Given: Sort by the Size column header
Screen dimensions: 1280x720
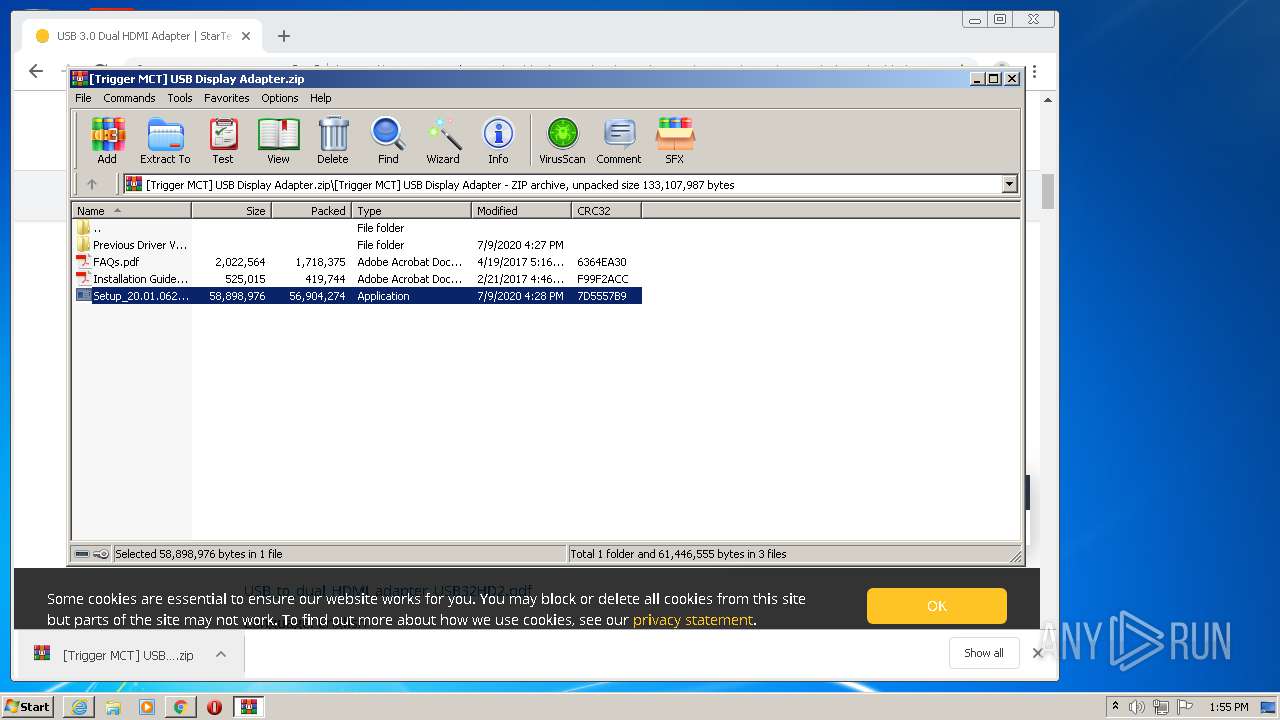Looking at the screenshot, I should click(232, 210).
